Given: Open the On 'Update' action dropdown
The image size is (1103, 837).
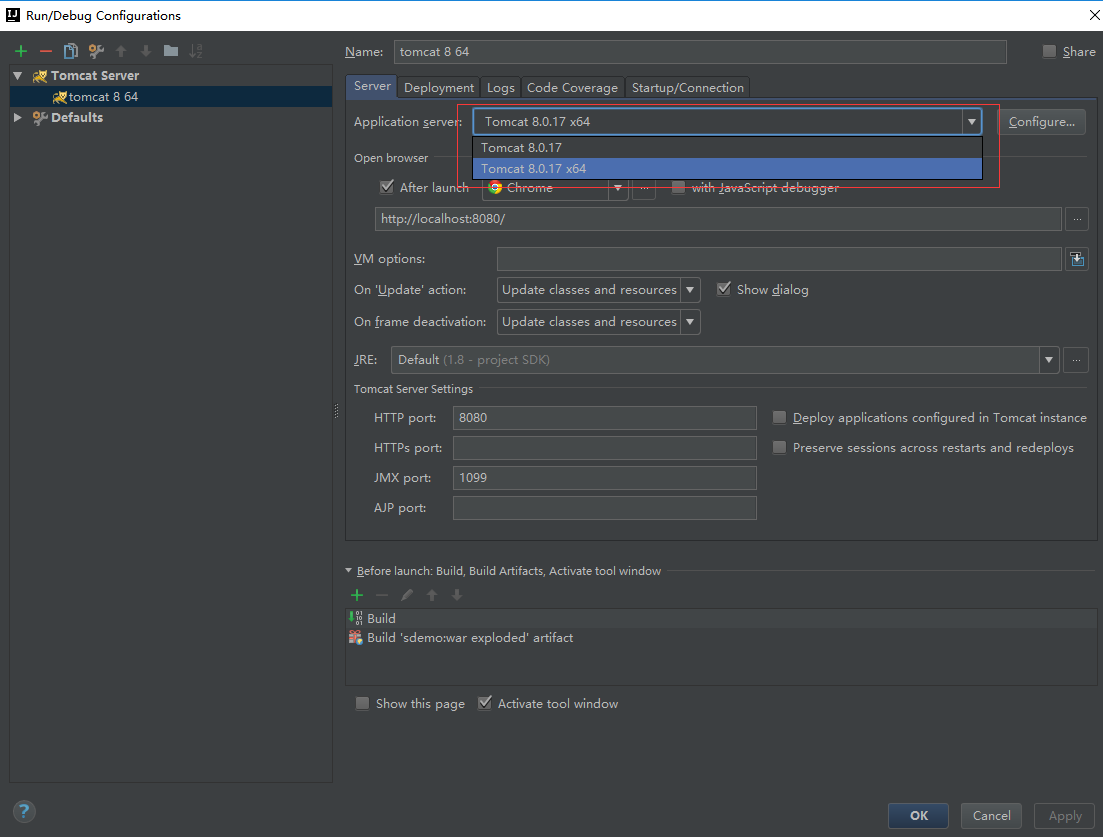Looking at the screenshot, I should [599, 290].
